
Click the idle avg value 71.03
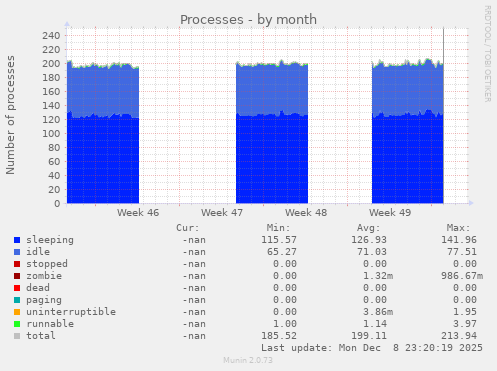372,252
